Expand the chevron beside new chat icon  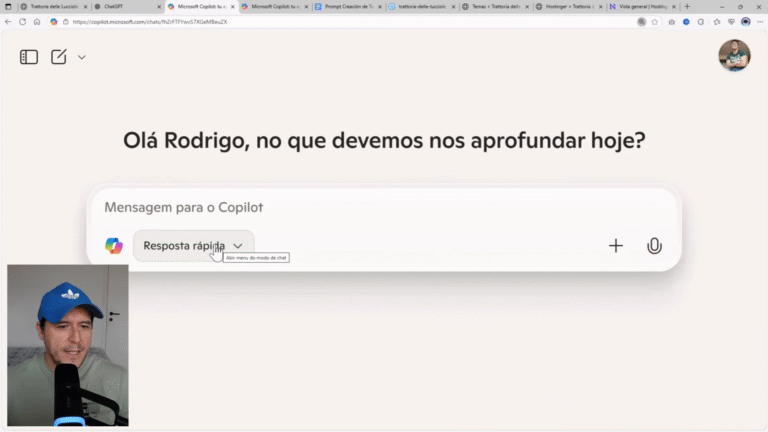coord(82,57)
